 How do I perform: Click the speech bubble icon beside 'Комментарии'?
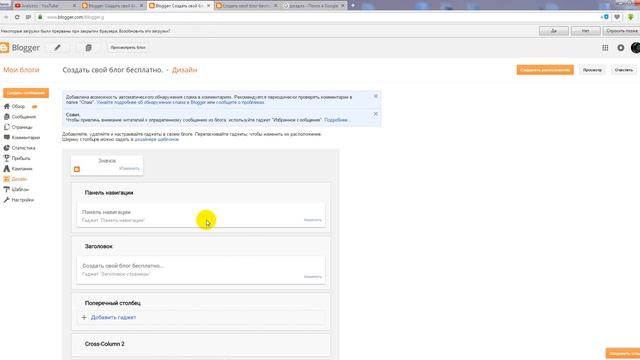coord(7,138)
